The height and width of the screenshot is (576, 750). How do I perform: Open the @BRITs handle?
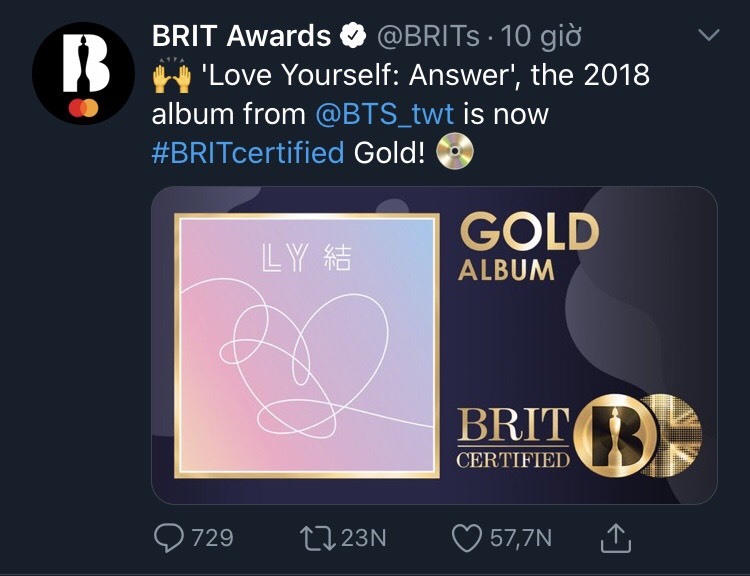pyautogui.click(x=428, y=36)
